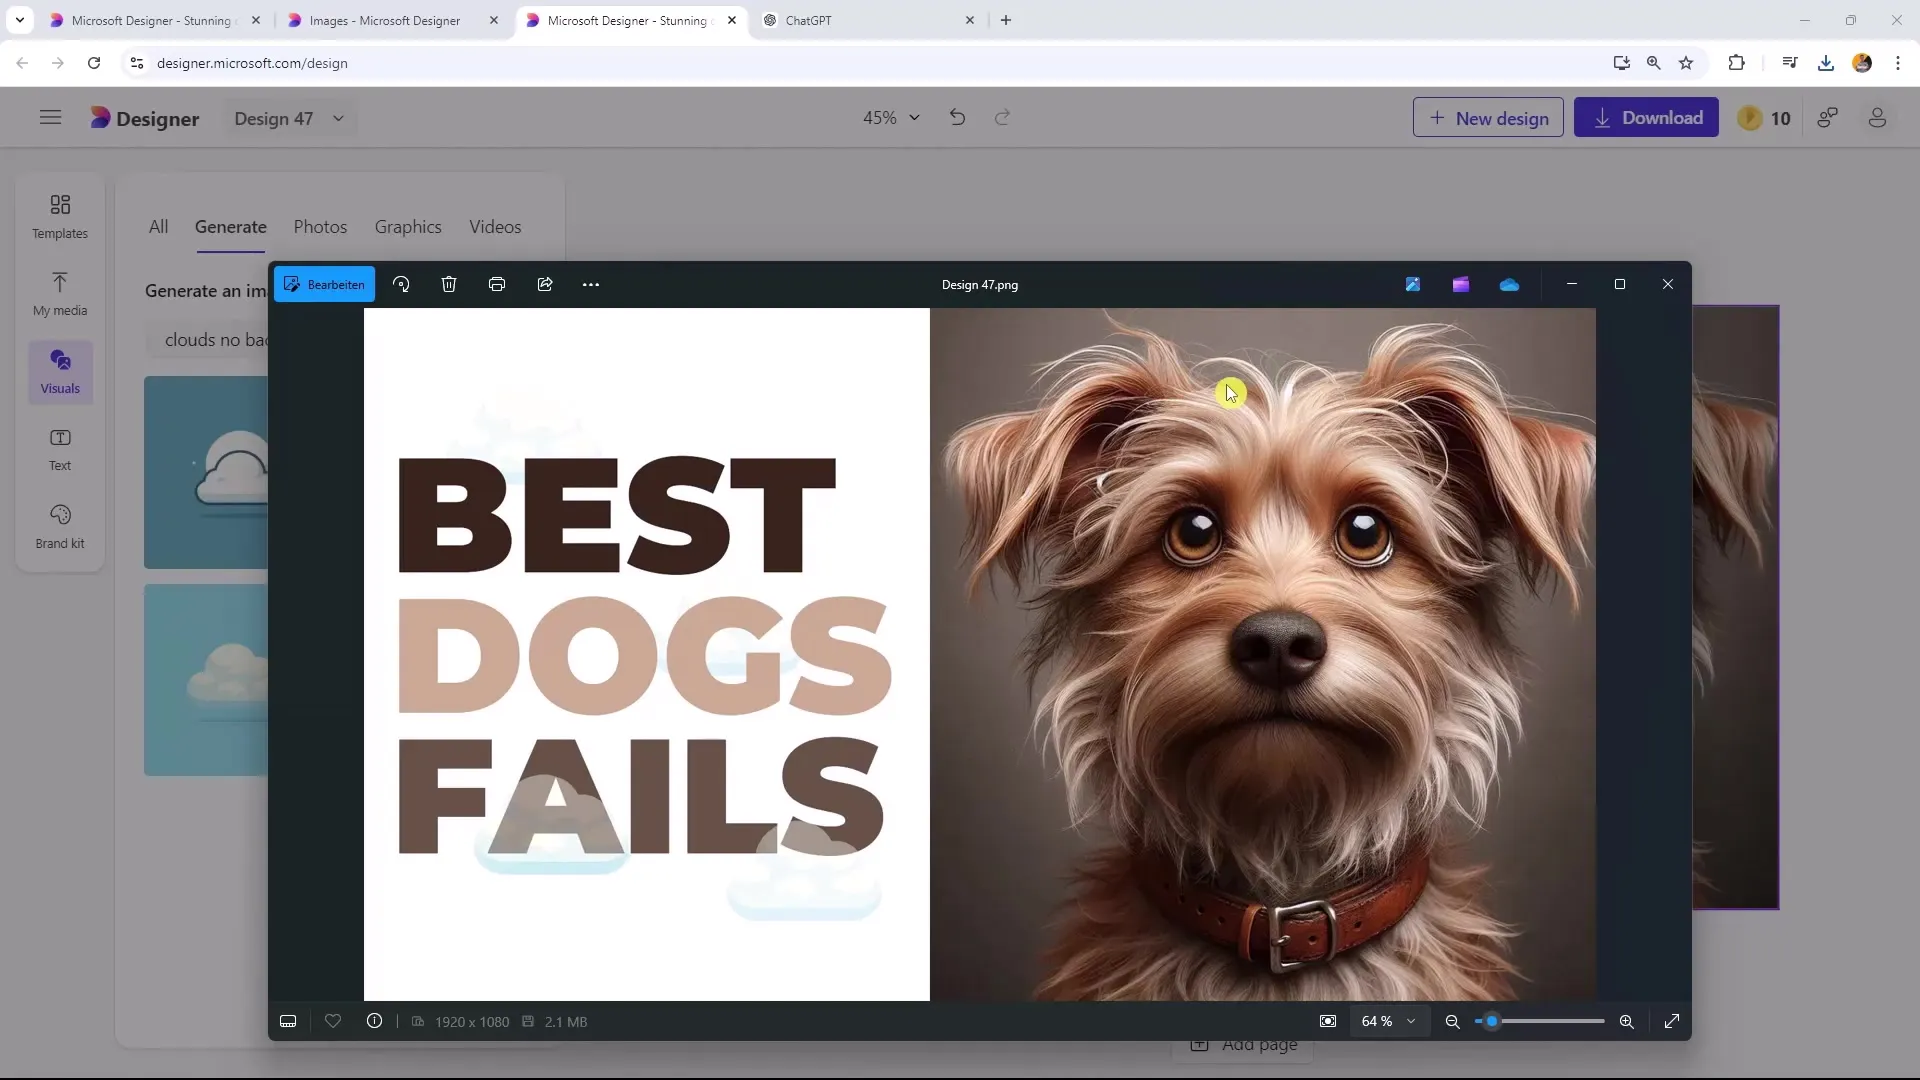Expand the zoom level dropdown at 45%
The height and width of the screenshot is (1080, 1920).
pos(891,117)
